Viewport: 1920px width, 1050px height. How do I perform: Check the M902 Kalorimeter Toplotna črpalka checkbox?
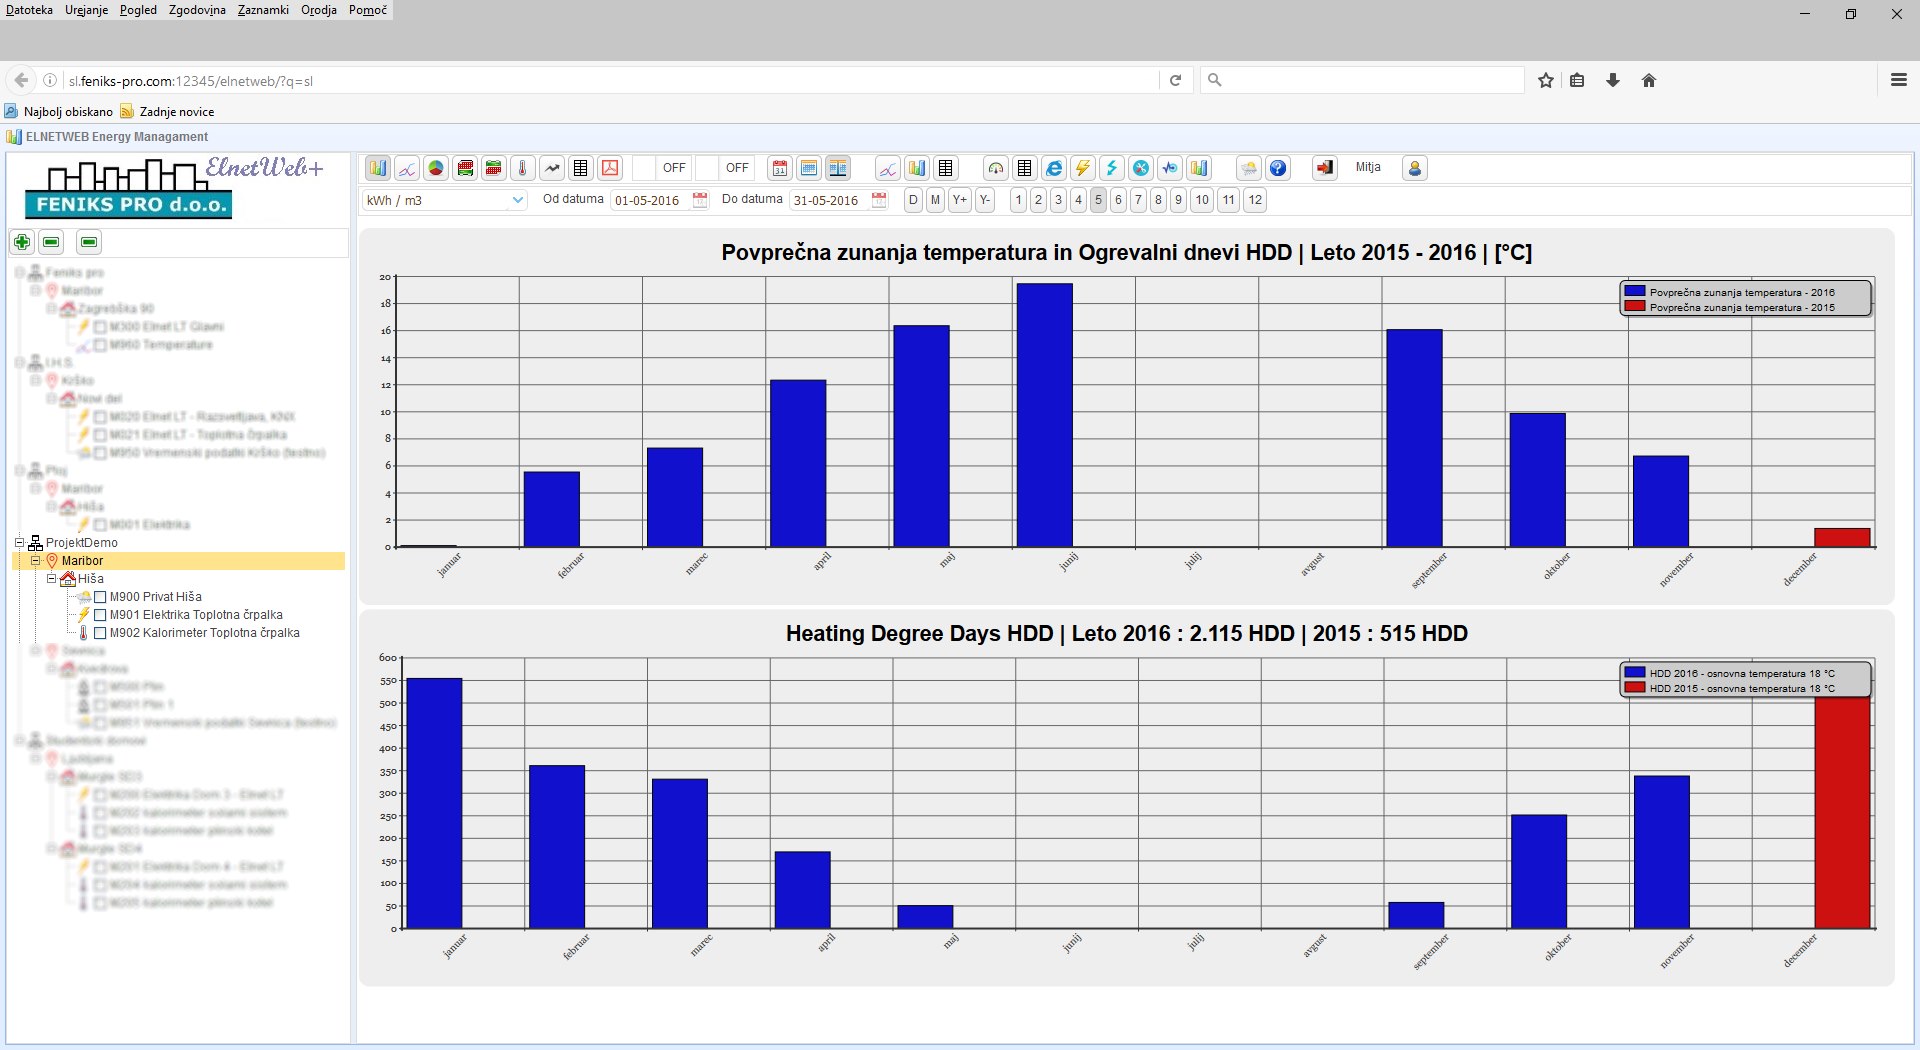click(x=100, y=633)
